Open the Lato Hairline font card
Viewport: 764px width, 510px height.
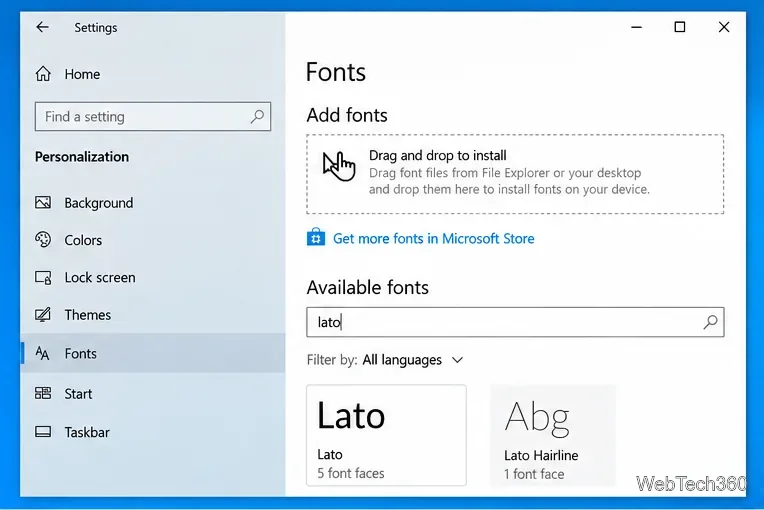pyautogui.click(x=553, y=435)
